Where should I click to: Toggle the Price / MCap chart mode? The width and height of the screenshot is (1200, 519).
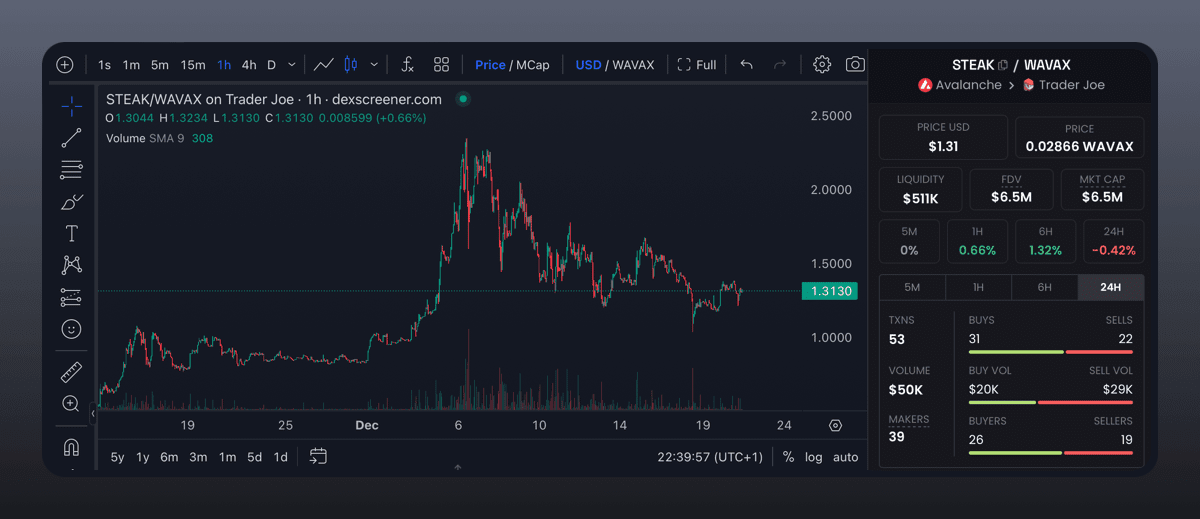(512, 65)
